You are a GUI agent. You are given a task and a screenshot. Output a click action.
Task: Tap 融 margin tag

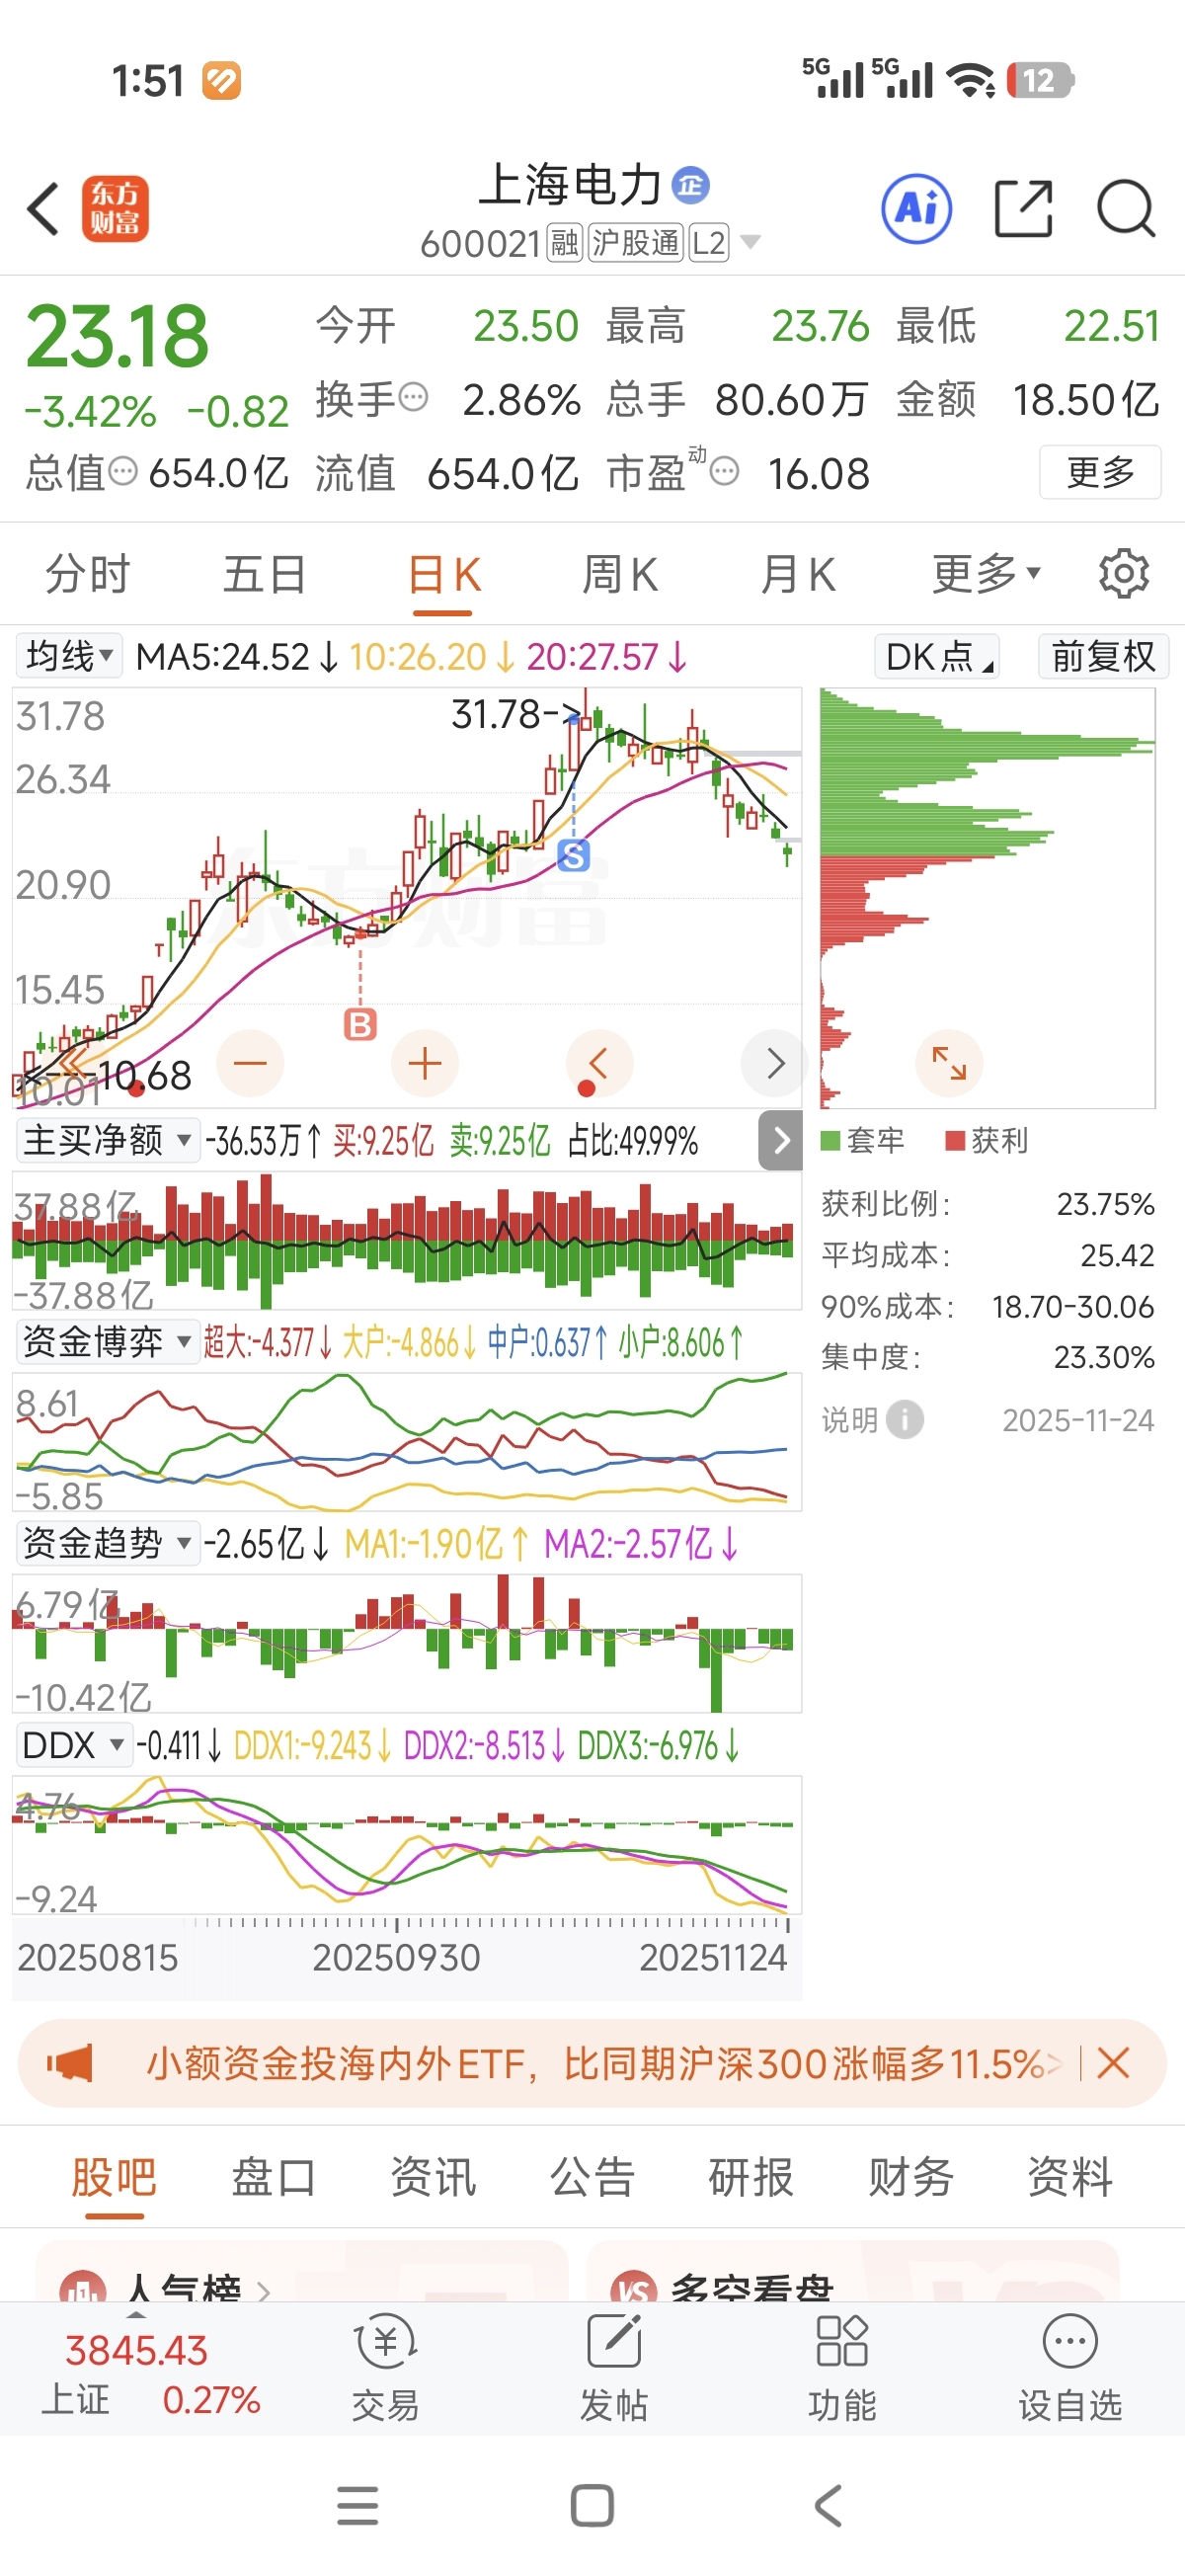click(x=565, y=242)
